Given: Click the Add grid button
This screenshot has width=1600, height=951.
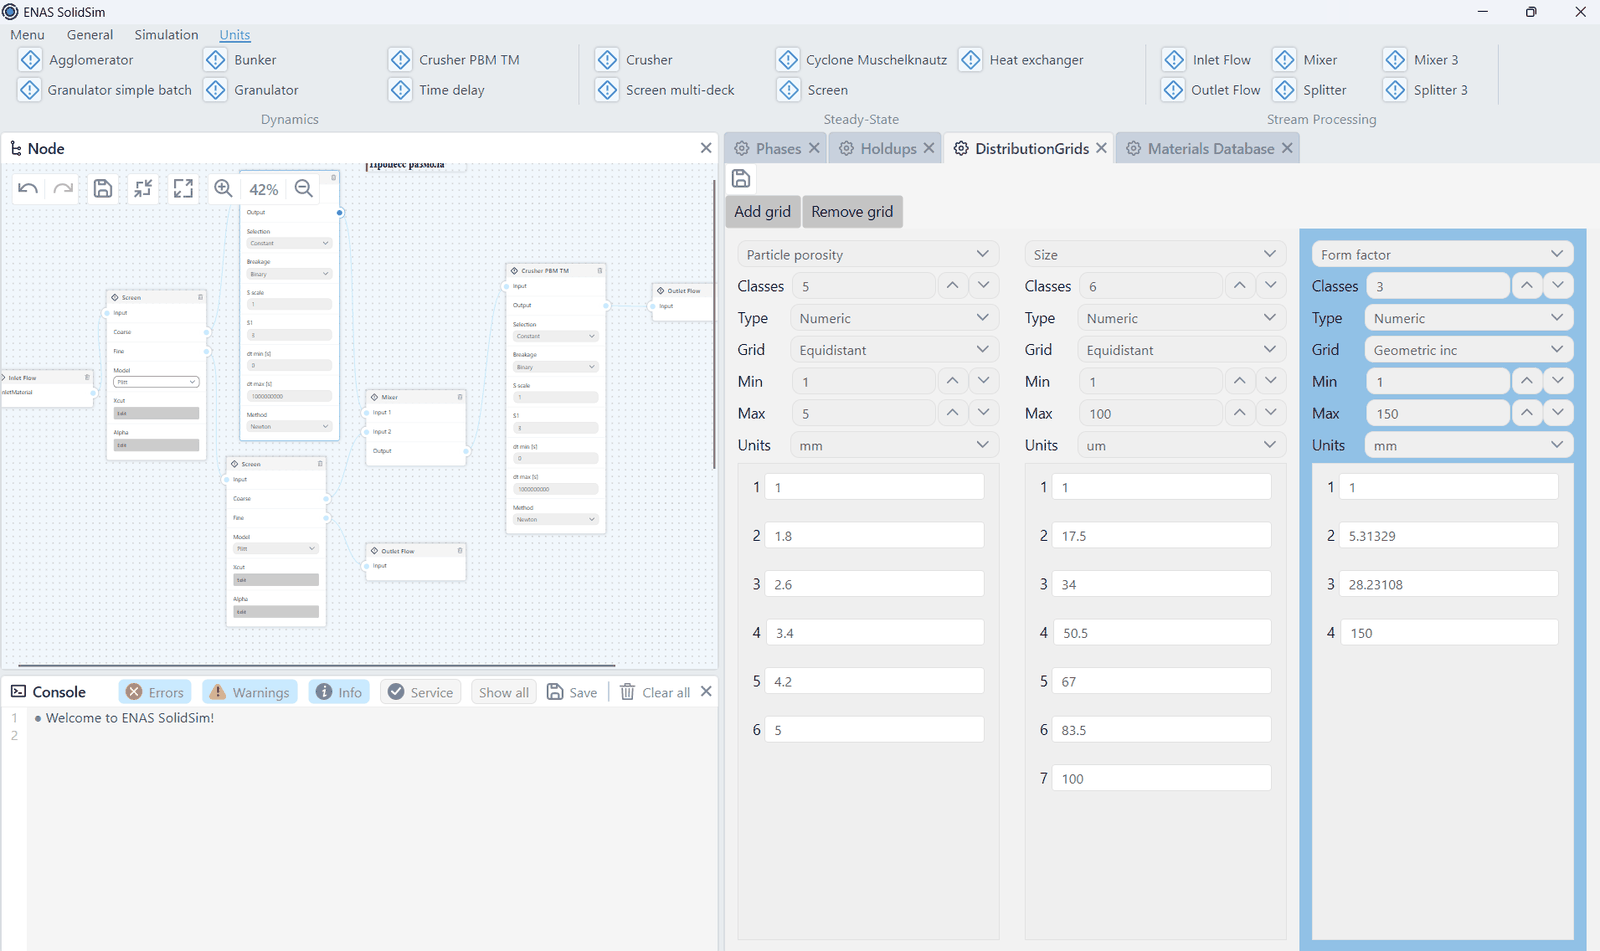Looking at the screenshot, I should (762, 212).
